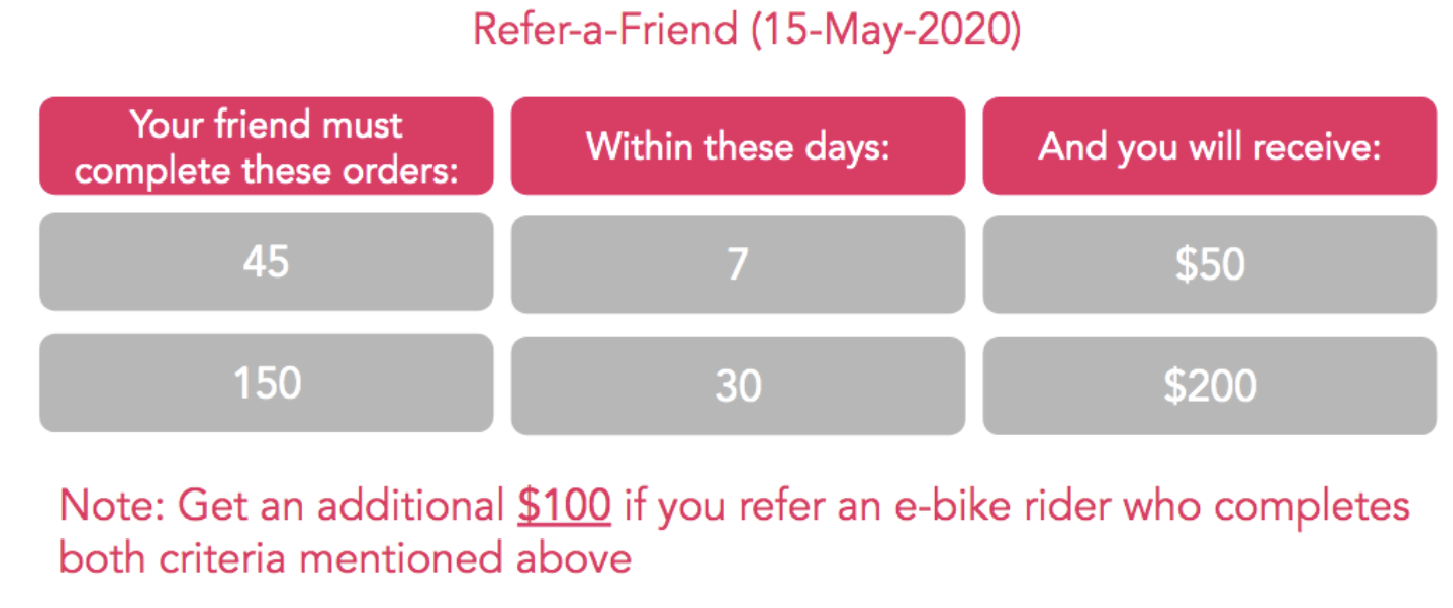1453x608 pixels.
Task: Click the underlined $100 bonus amount
Action: [x=564, y=507]
